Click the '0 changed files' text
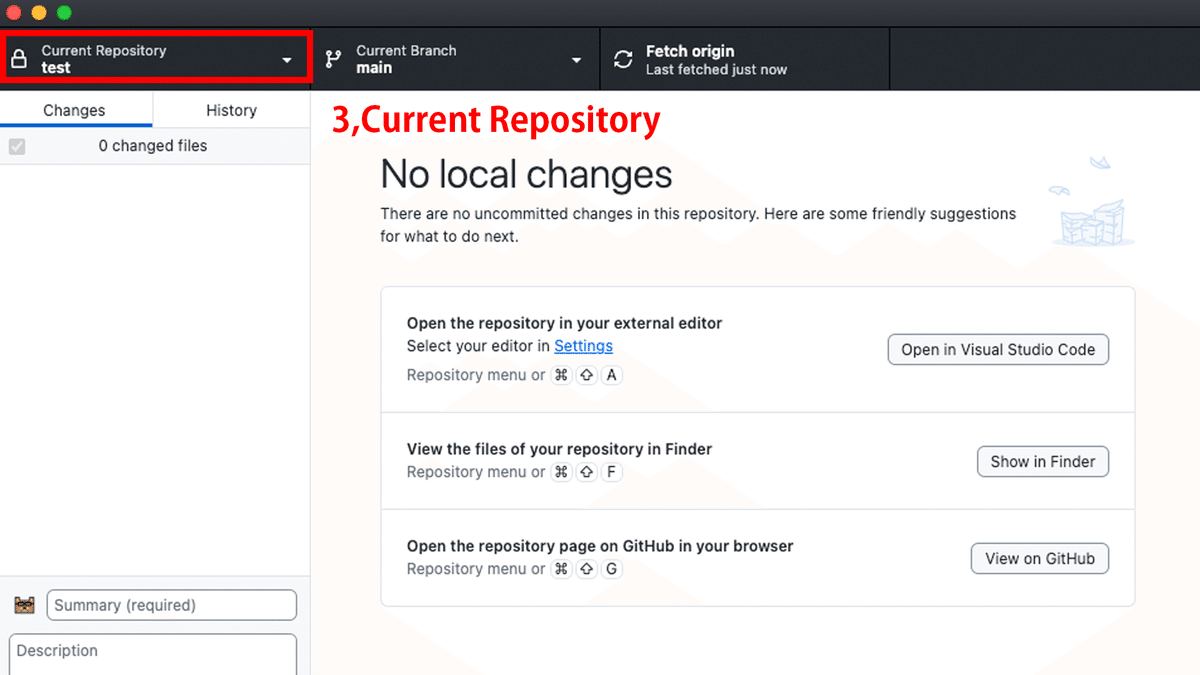The height and width of the screenshot is (675, 1200). (153, 146)
